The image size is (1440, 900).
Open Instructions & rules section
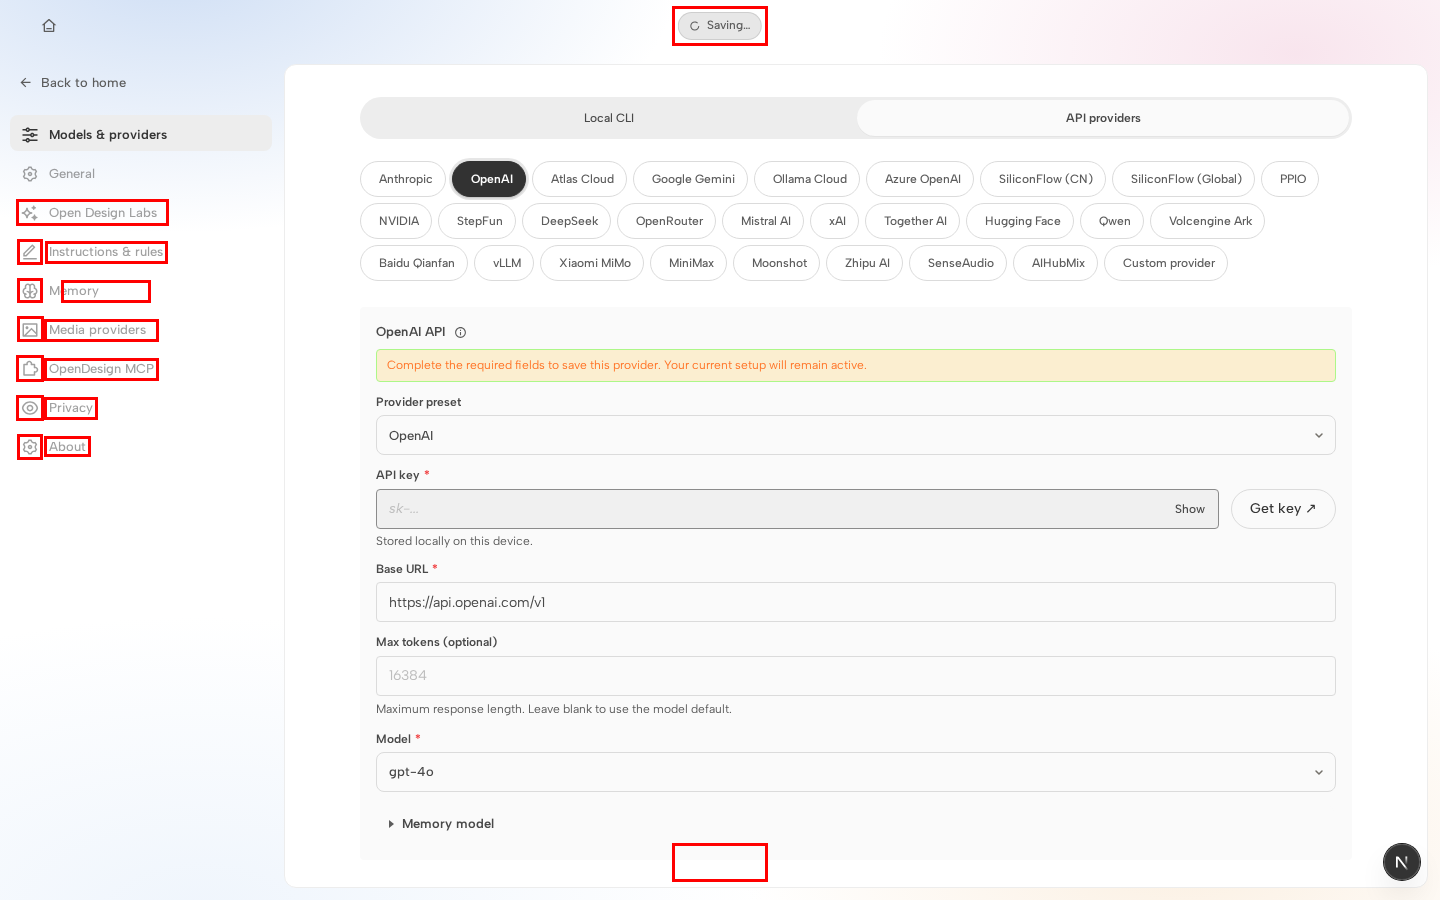[141, 252]
